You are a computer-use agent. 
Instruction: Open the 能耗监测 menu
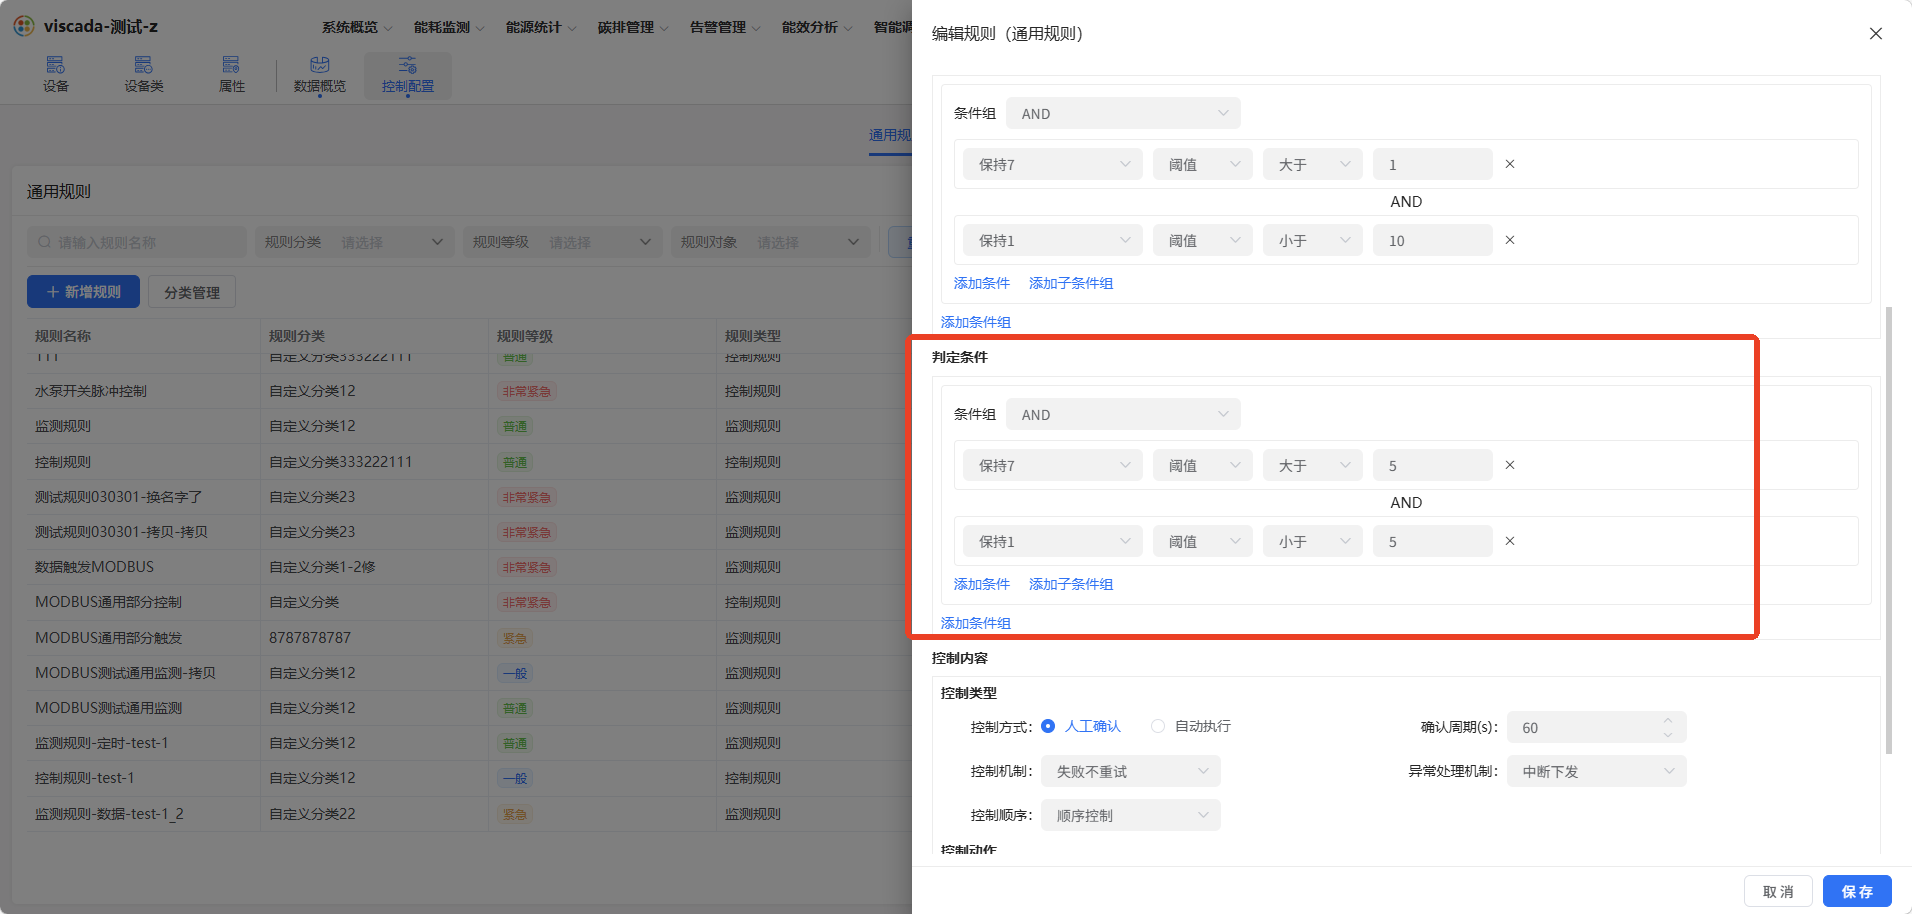pyautogui.click(x=449, y=27)
